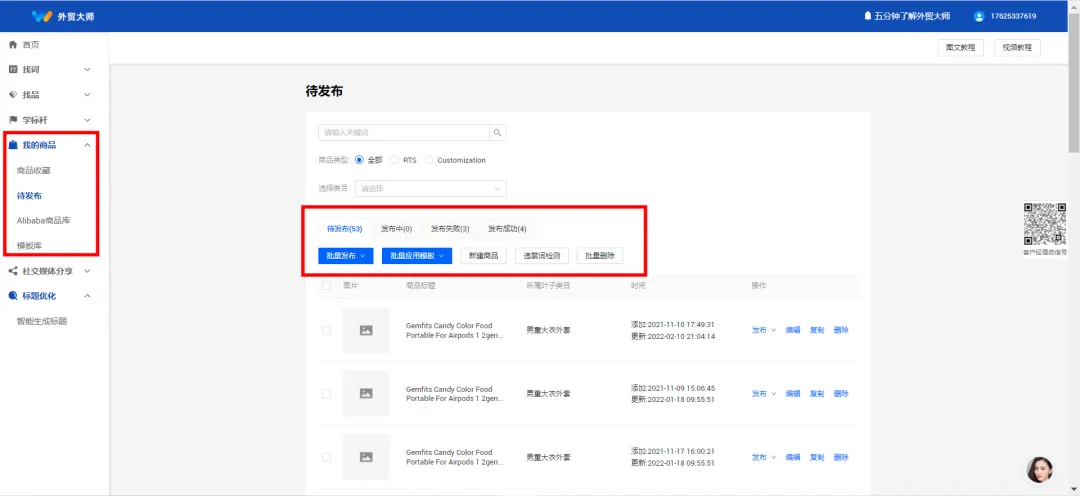Open 智能生成标题 in the sidebar
Image resolution: width=1080 pixels, height=496 pixels.
tap(42, 321)
